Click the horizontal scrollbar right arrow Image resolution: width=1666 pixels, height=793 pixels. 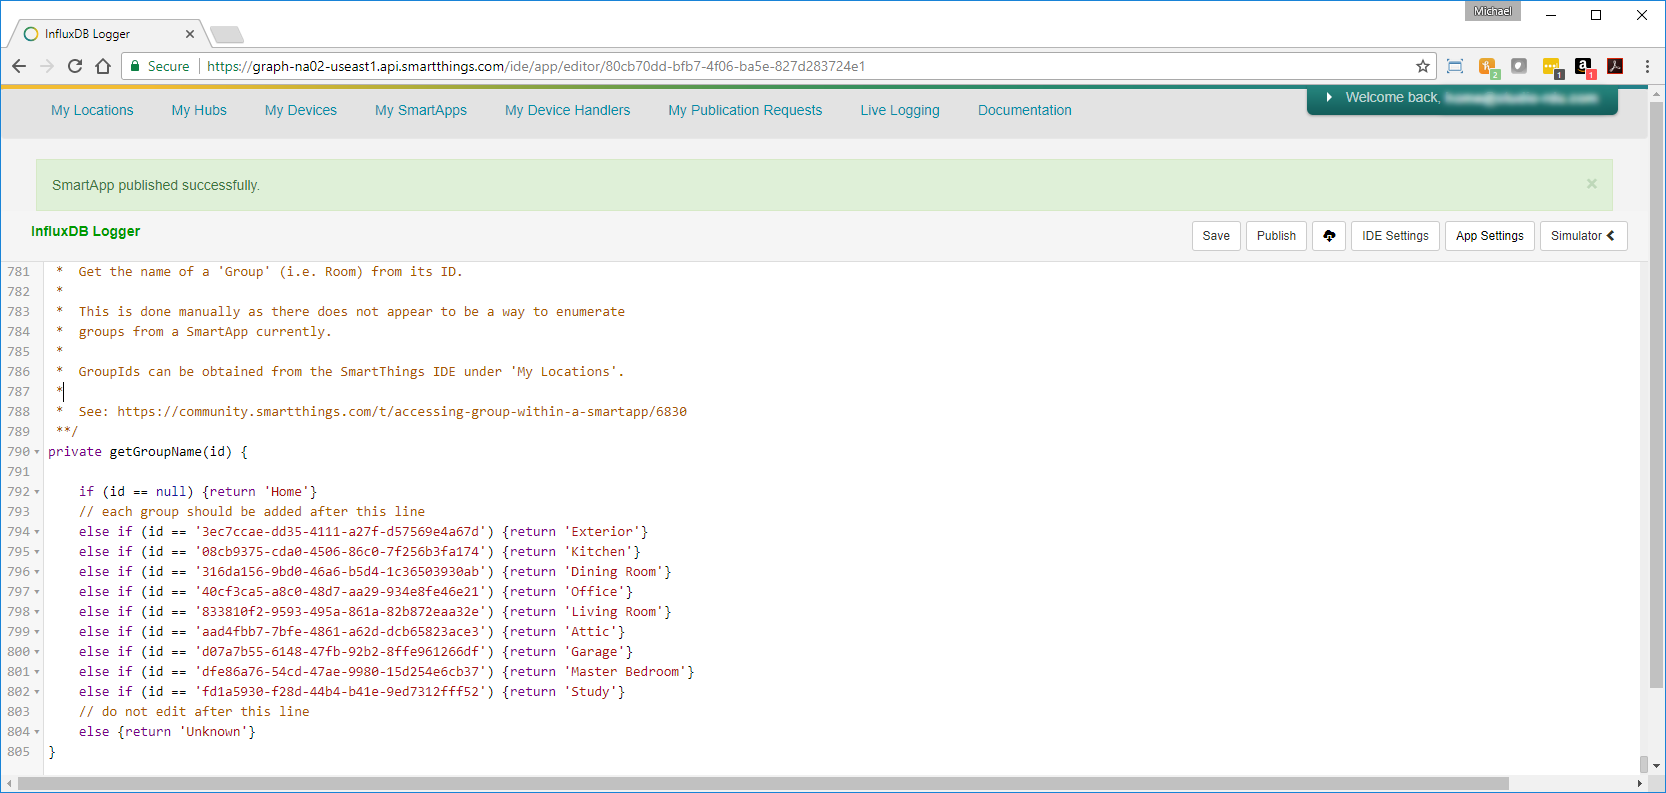click(1639, 783)
